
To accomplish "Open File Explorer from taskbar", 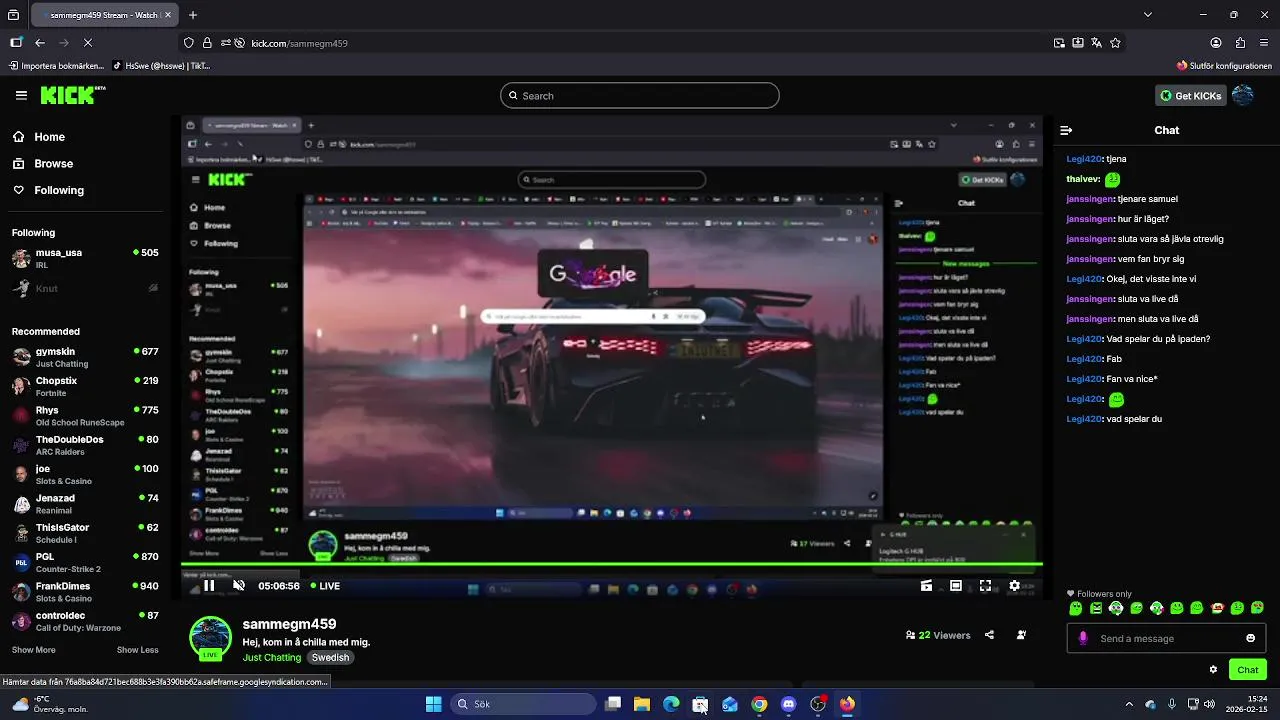I will 642,704.
